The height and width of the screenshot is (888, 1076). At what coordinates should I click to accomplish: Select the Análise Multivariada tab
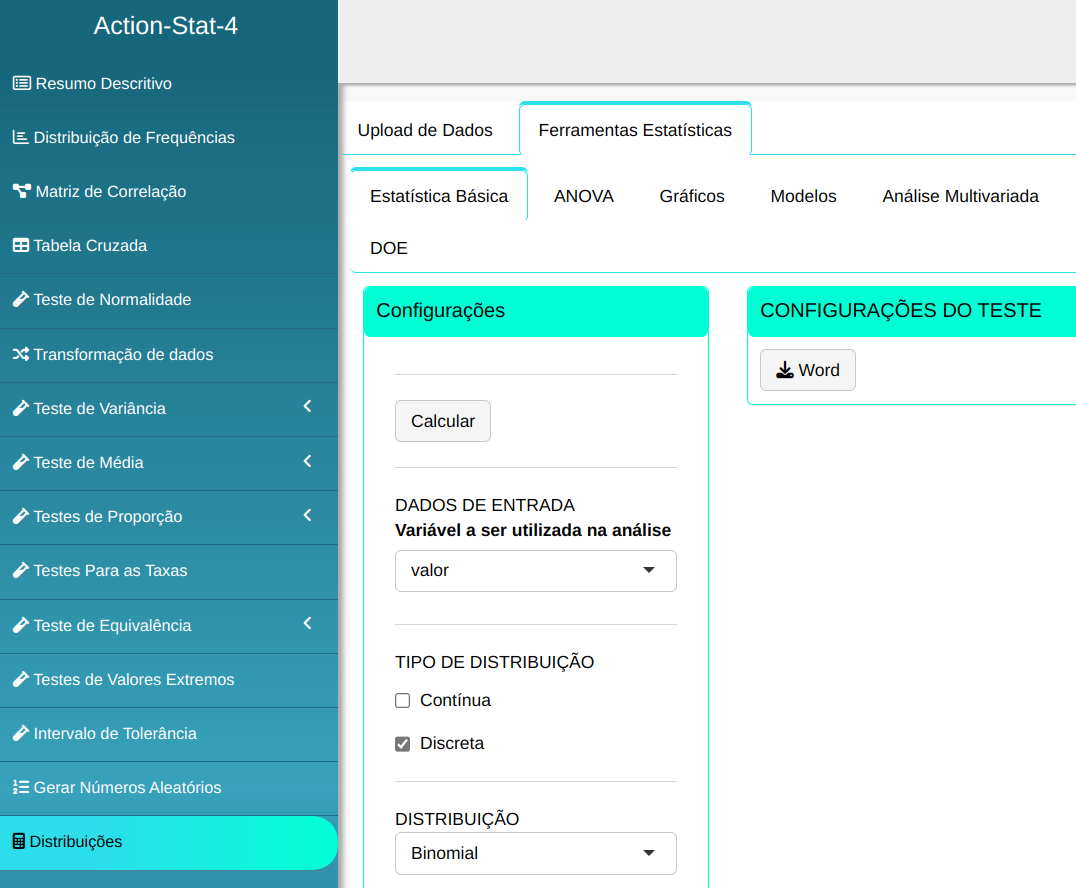960,196
